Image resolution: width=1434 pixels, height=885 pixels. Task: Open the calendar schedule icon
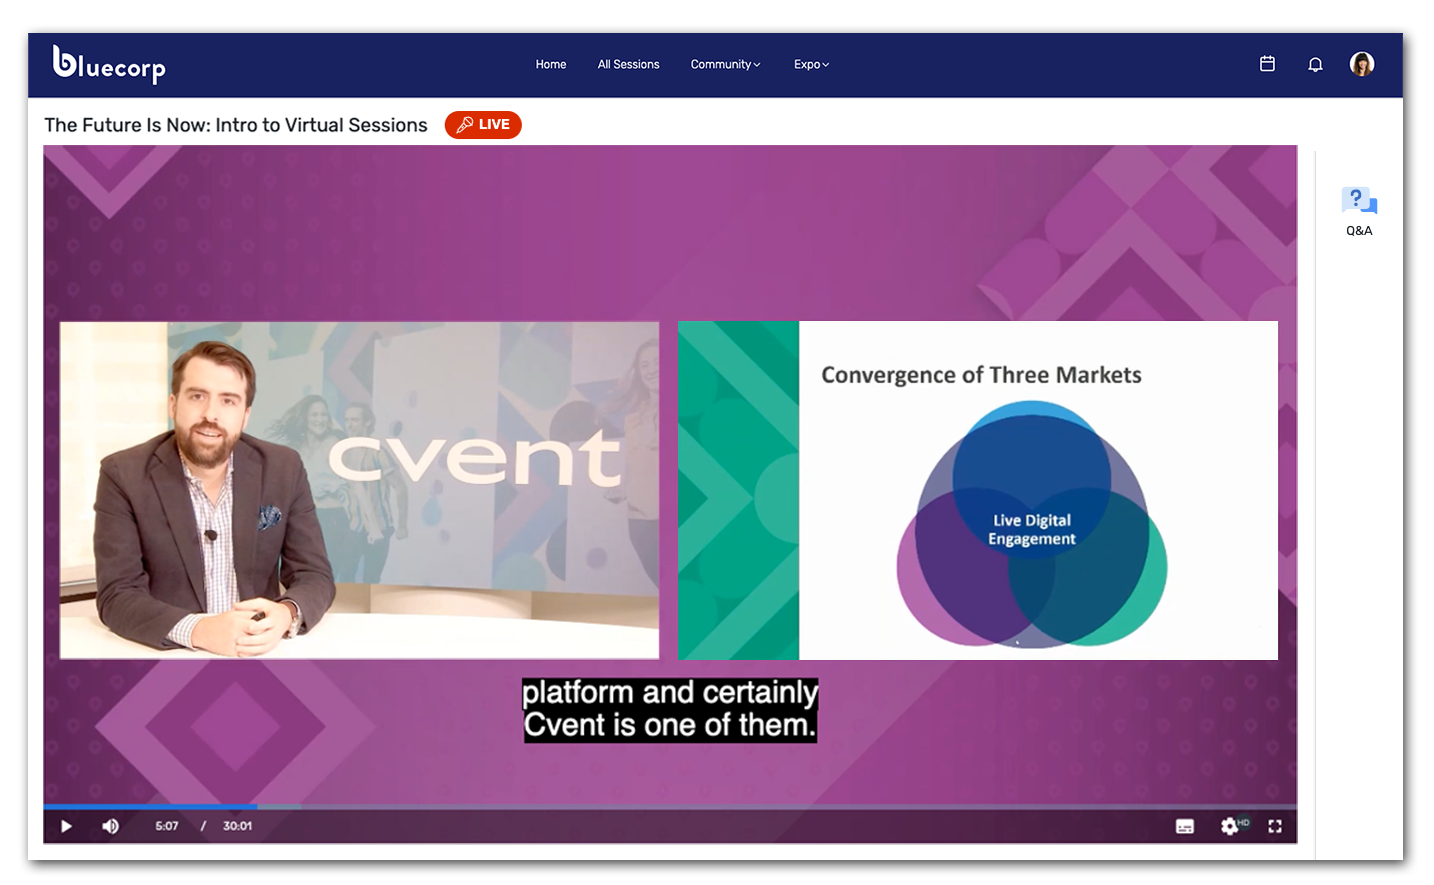[x=1267, y=63]
